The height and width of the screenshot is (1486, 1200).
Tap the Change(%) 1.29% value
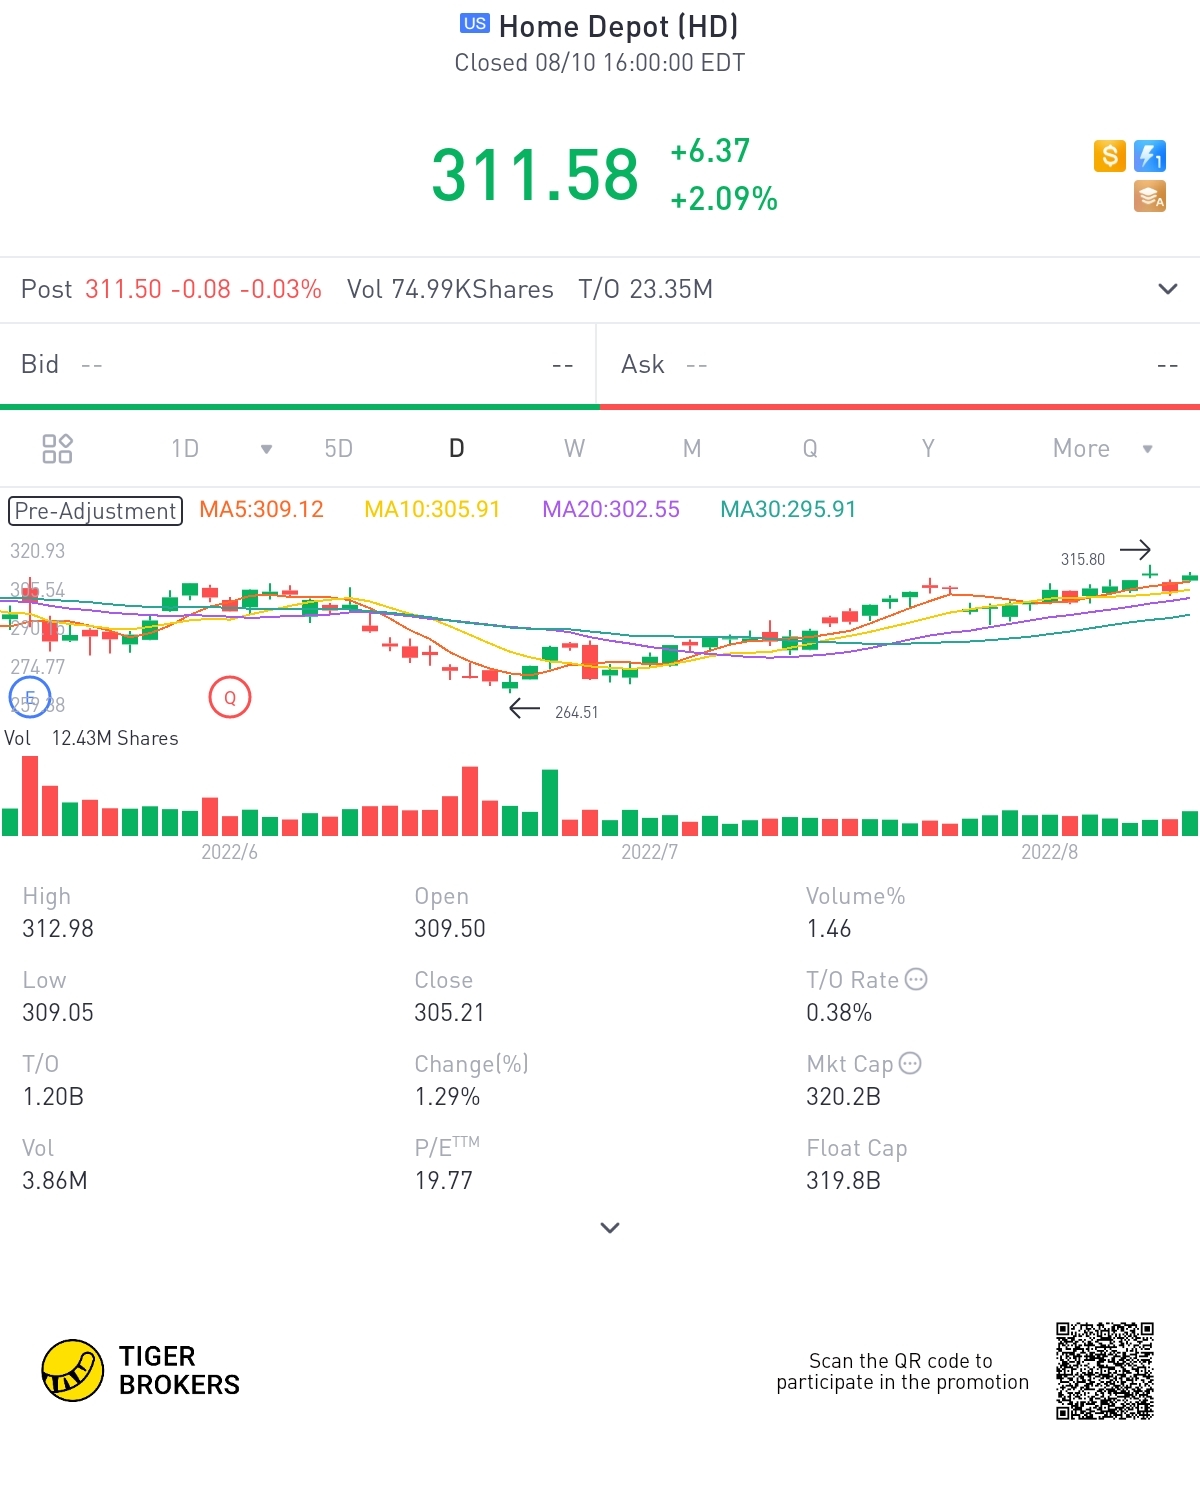[x=447, y=1096]
